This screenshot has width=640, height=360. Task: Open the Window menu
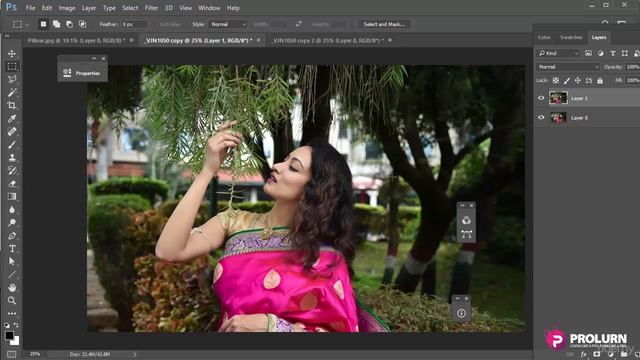[x=209, y=8]
